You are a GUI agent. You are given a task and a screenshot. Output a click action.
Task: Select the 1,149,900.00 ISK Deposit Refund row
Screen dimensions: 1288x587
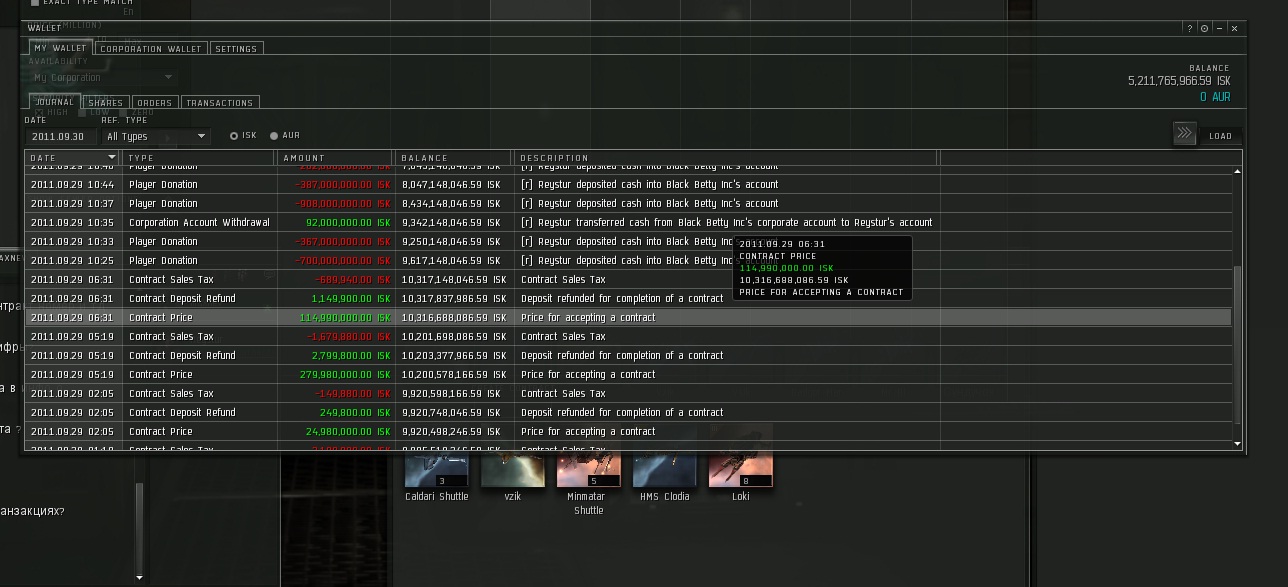coord(628,298)
